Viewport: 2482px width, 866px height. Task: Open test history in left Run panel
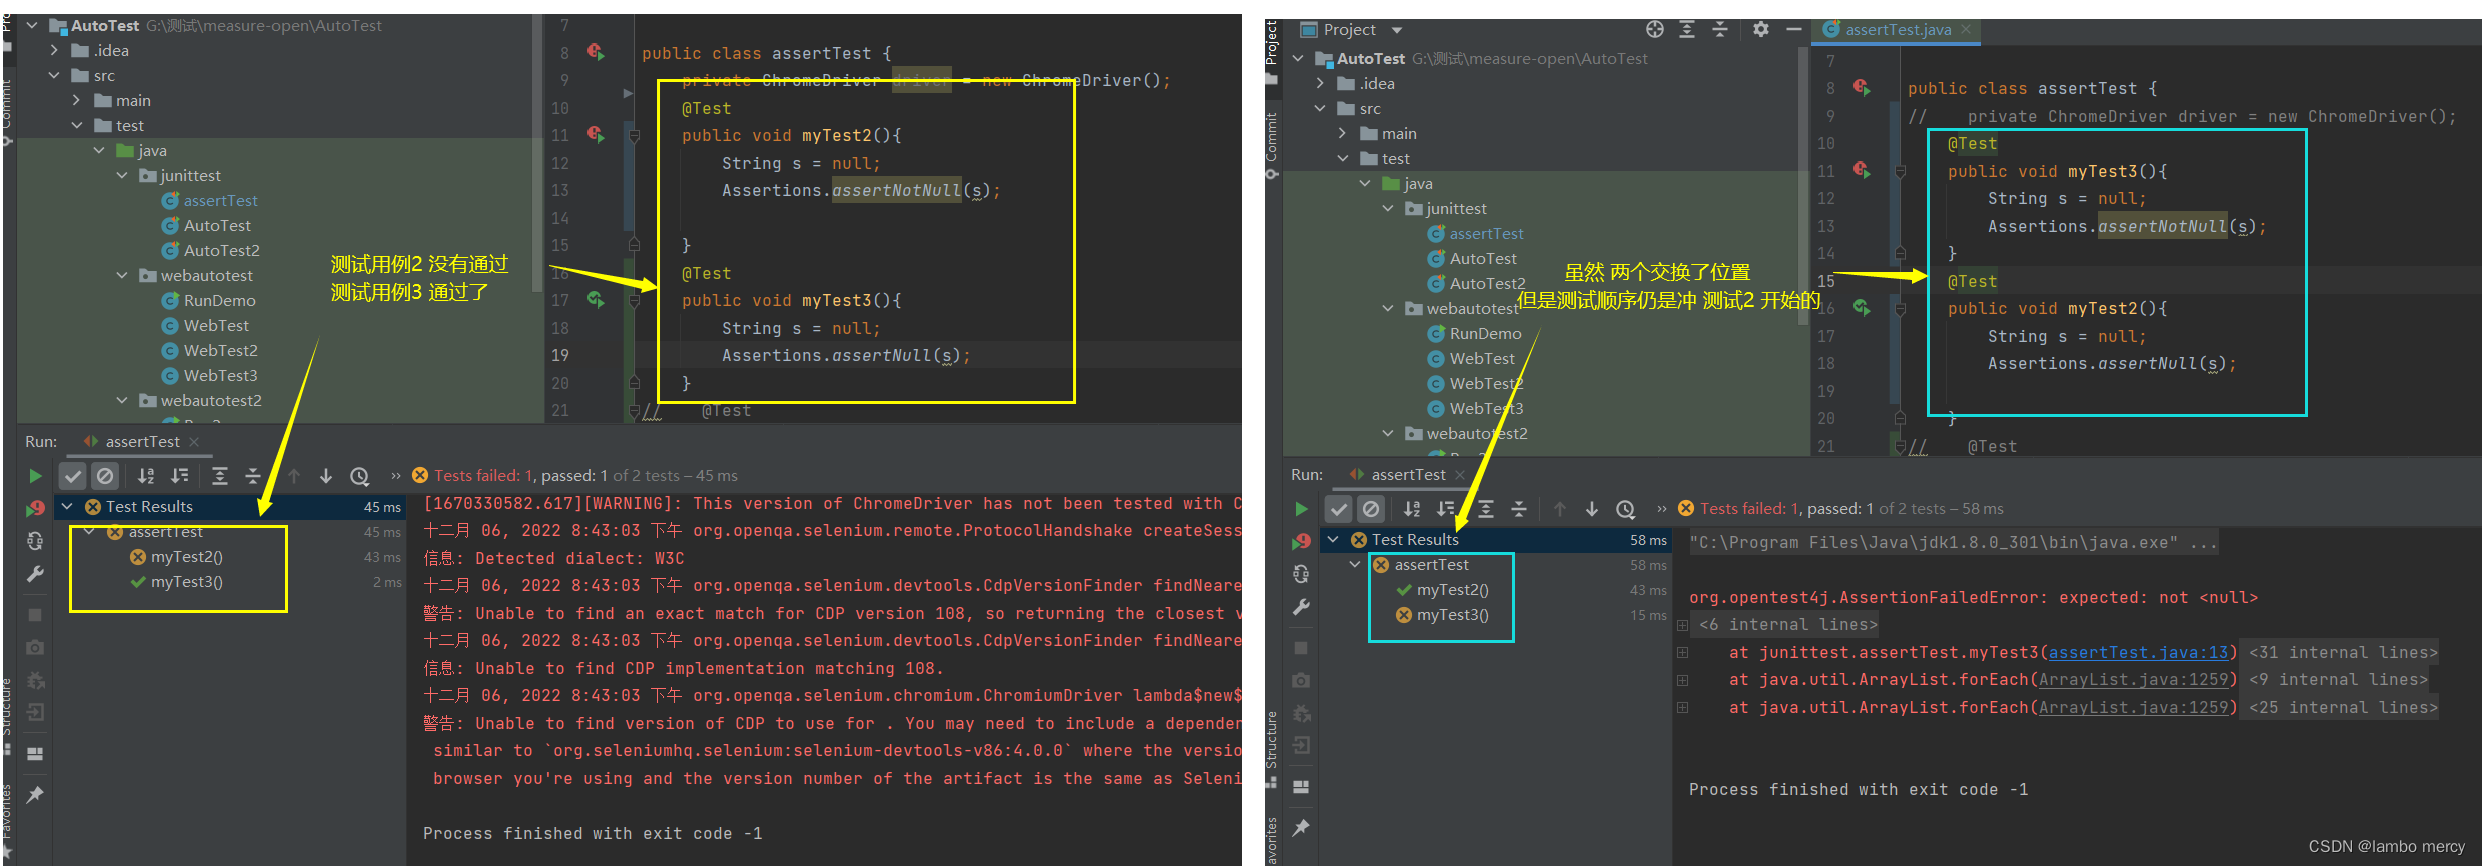click(360, 476)
